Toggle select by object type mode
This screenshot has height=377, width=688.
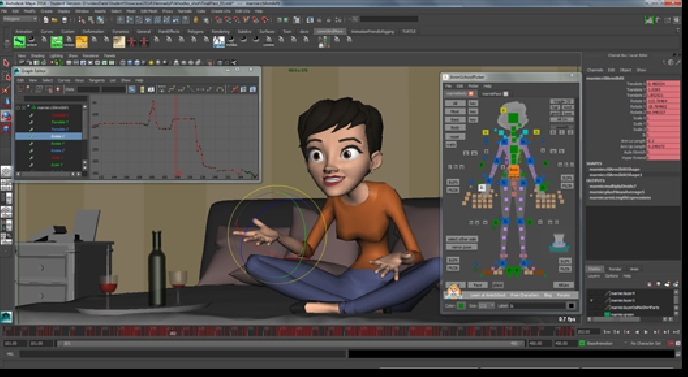pyautogui.click(x=91, y=20)
